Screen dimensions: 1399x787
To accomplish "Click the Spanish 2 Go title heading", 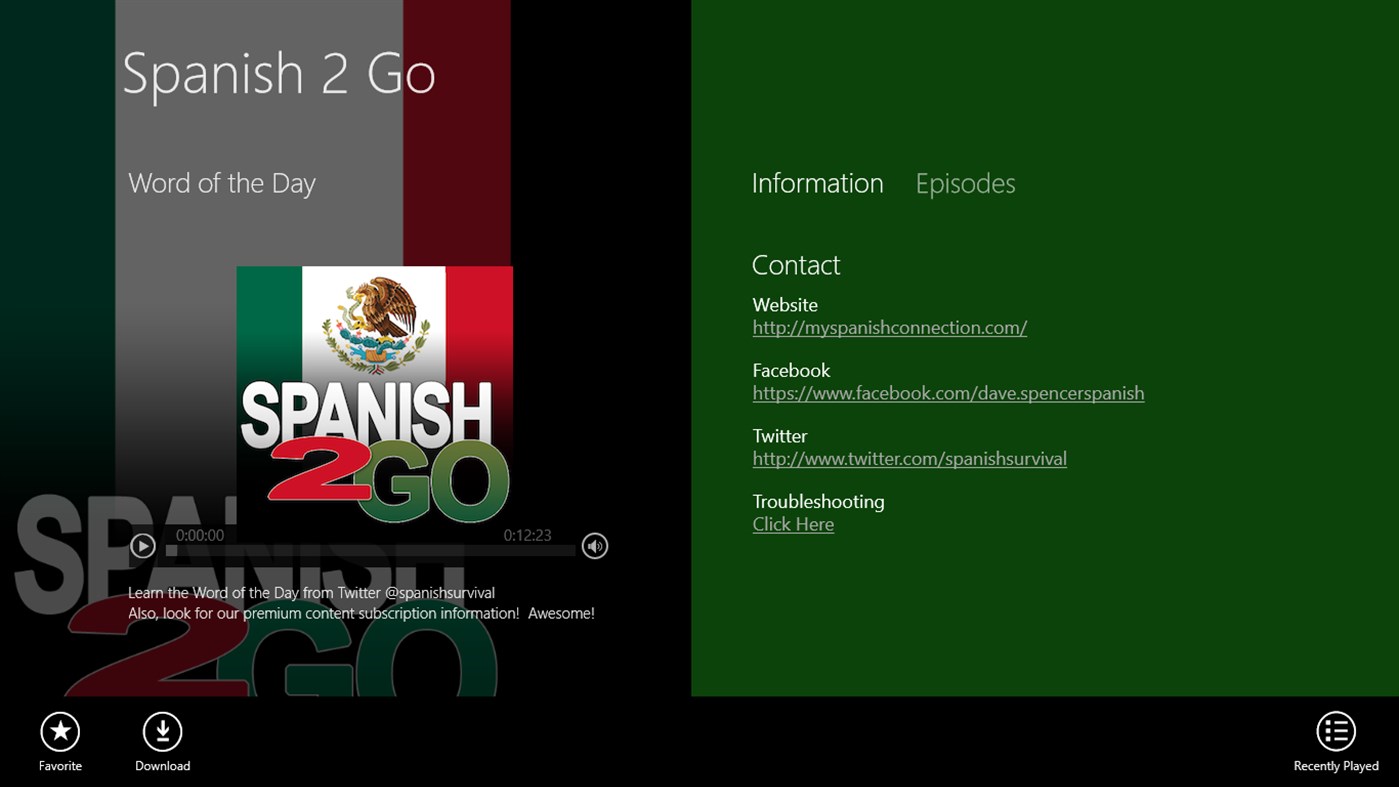I will (280, 74).
